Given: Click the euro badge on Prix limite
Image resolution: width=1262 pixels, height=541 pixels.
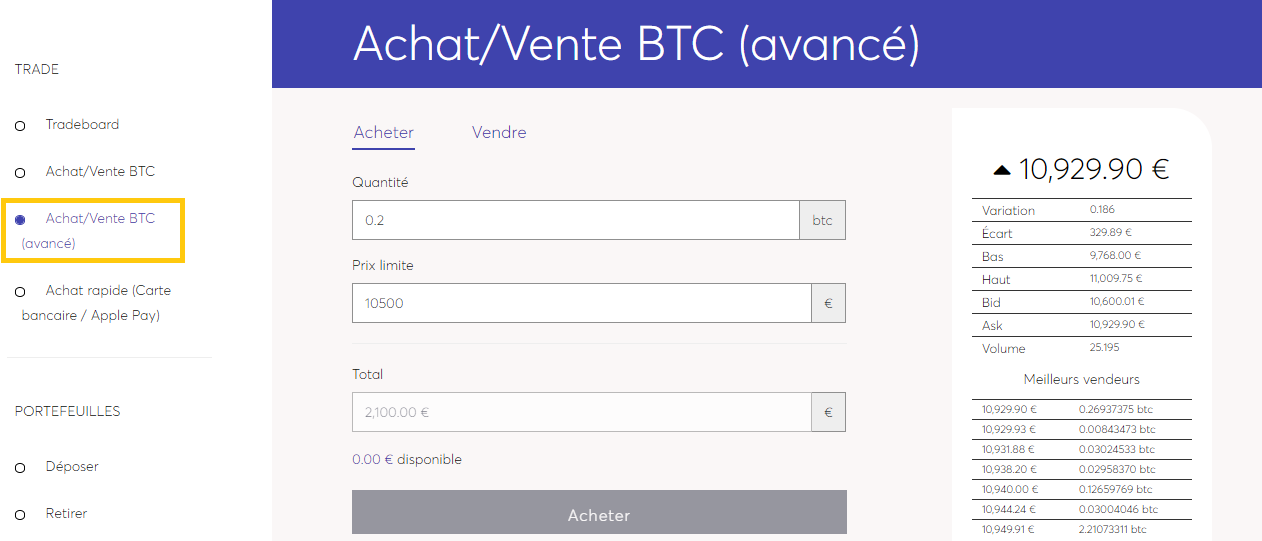Looking at the screenshot, I should point(828,303).
